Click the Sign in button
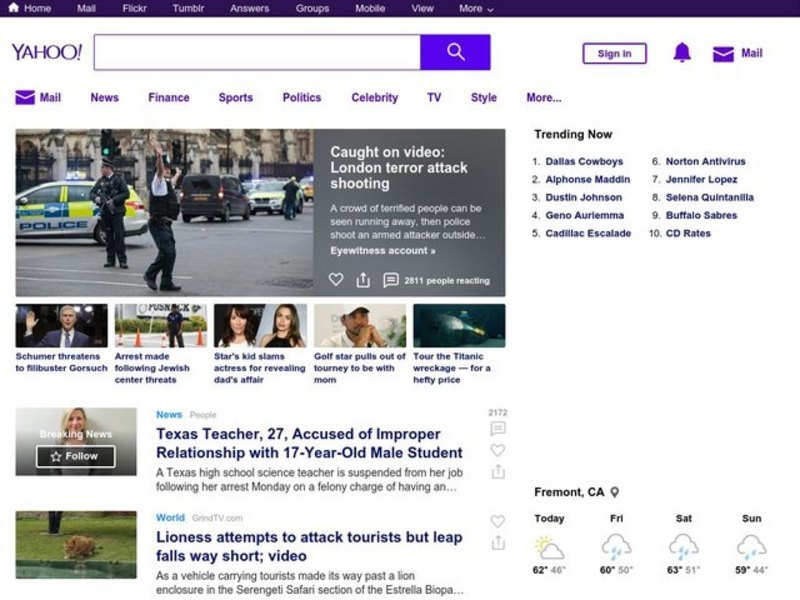The height and width of the screenshot is (600, 800). [614, 54]
